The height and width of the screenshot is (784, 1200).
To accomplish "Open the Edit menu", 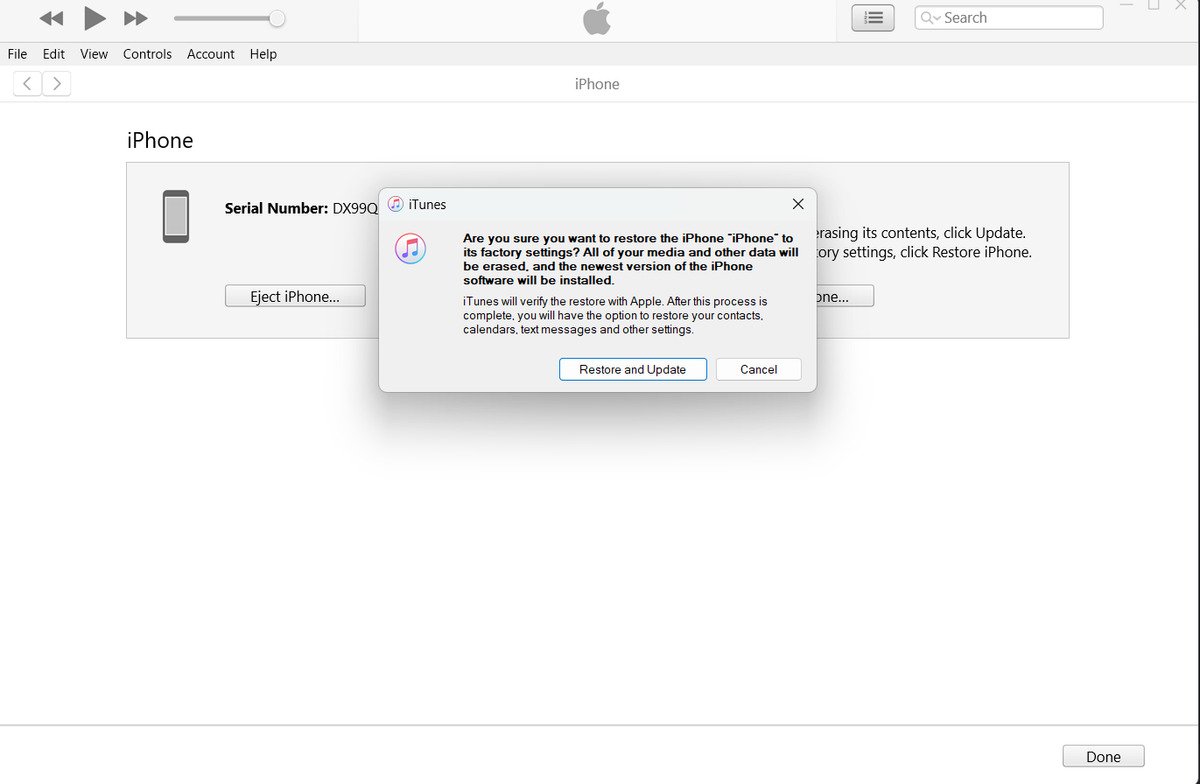I will coord(54,54).
